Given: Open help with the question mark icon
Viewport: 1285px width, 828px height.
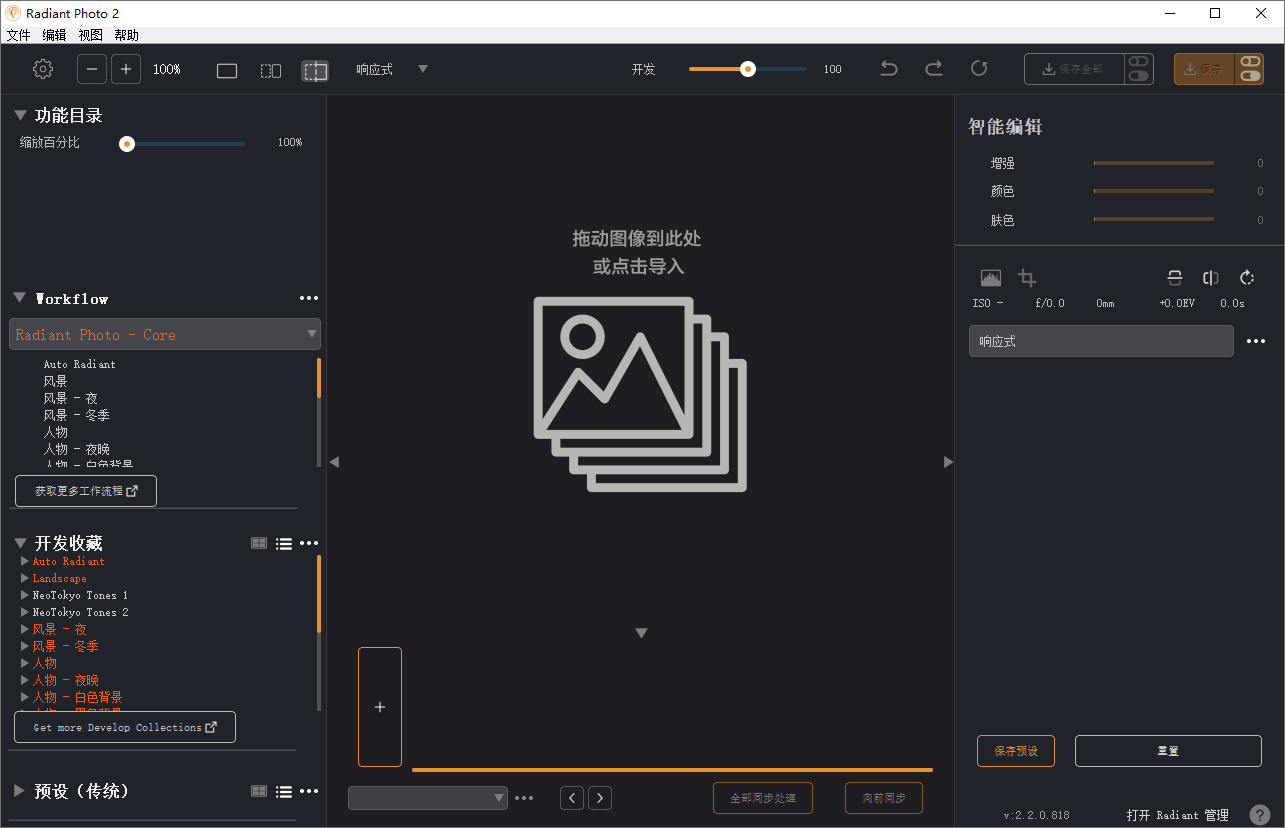Looking at the screenshot, I should click(x=1260, y=815).
